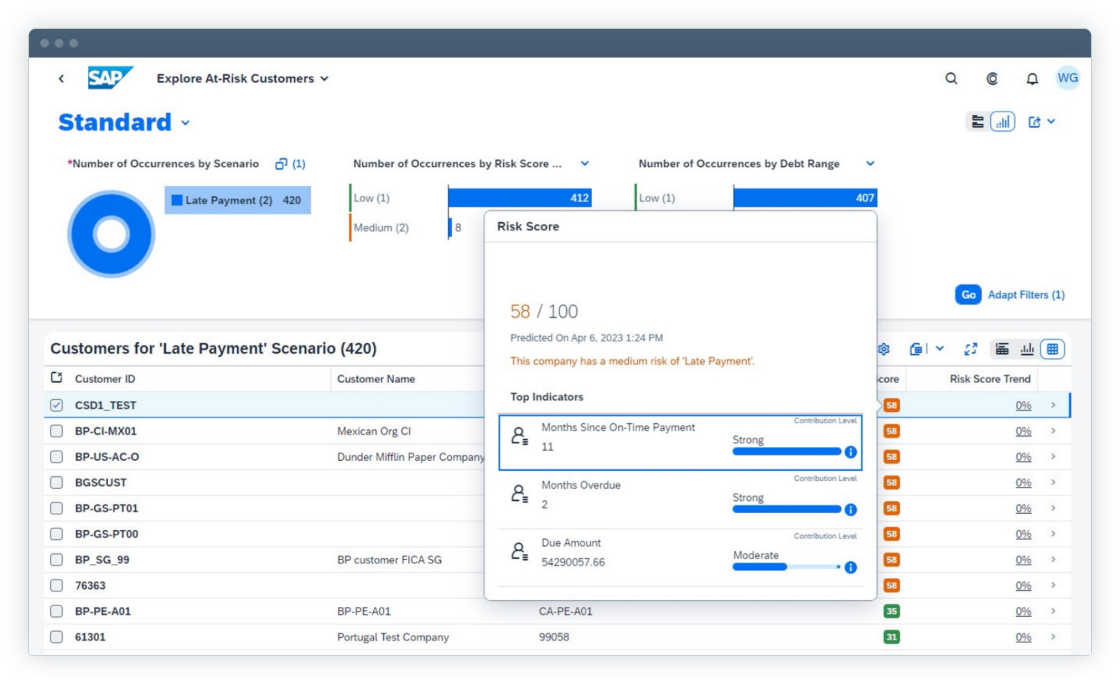
Task: Click person icon of Months Overdue indicator
Action: [519, 494]
